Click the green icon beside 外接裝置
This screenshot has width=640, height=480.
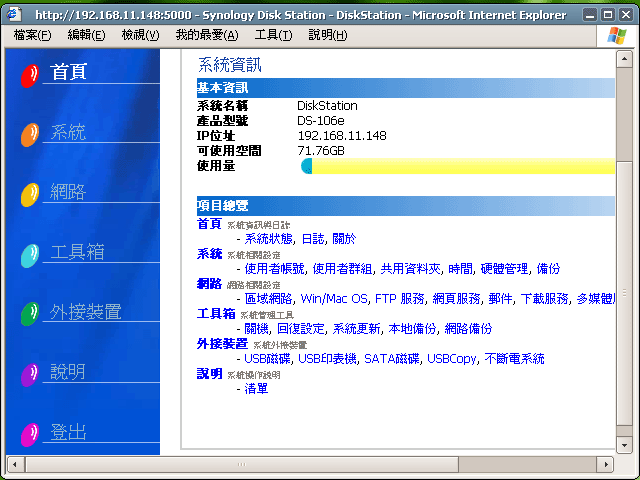click(x=30, y=314)
